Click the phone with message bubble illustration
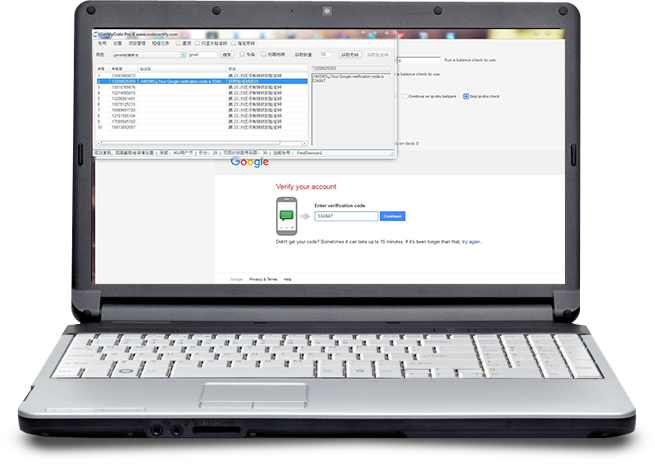Screen dimensions: 655x464 [x=287, y=216]
